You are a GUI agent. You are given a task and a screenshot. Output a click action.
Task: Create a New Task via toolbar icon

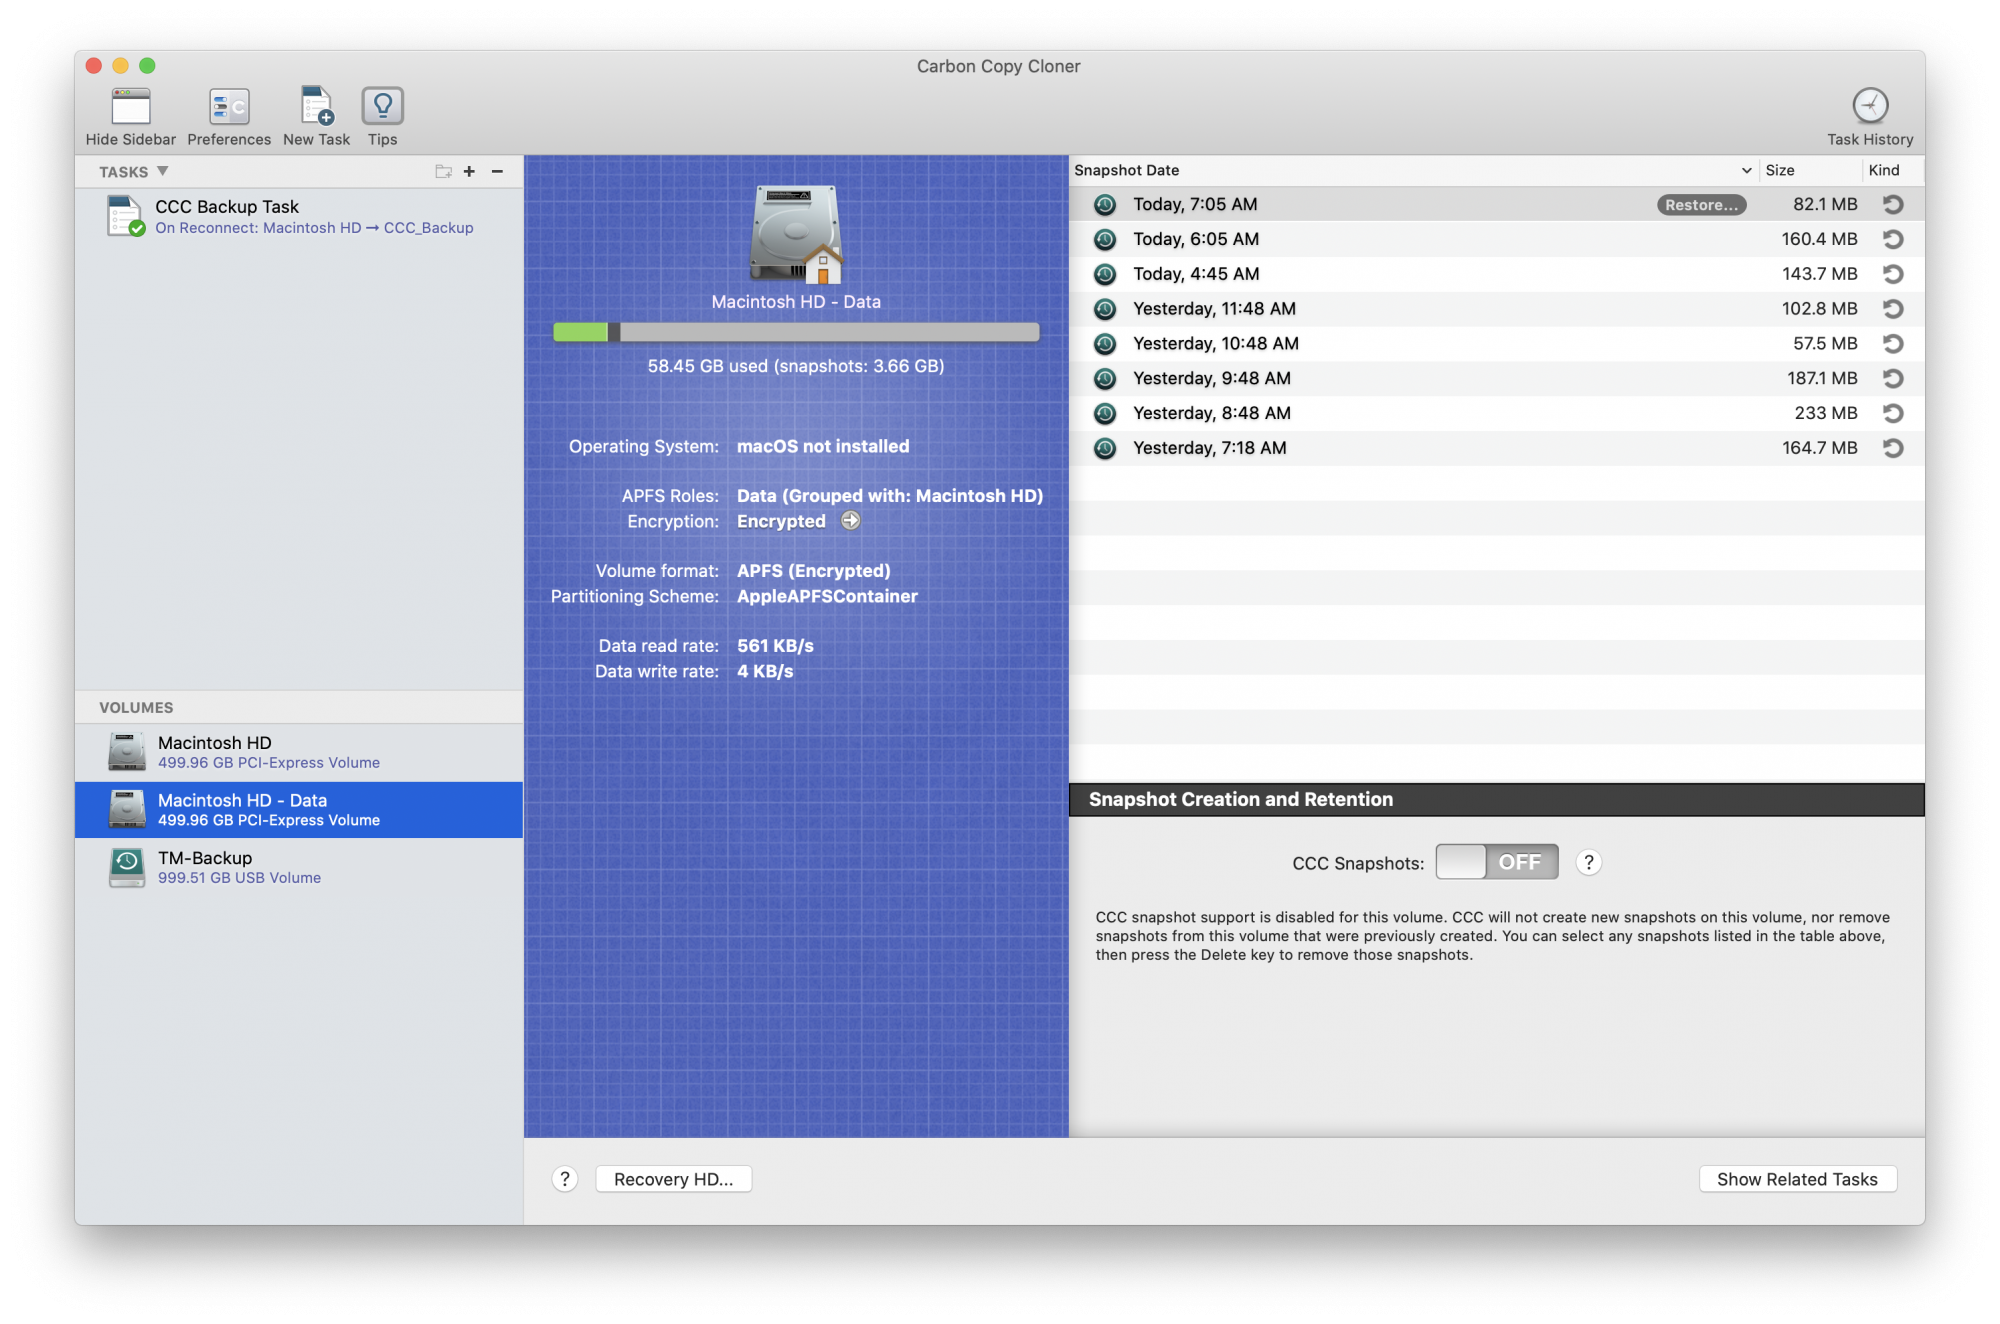(316, 107)
